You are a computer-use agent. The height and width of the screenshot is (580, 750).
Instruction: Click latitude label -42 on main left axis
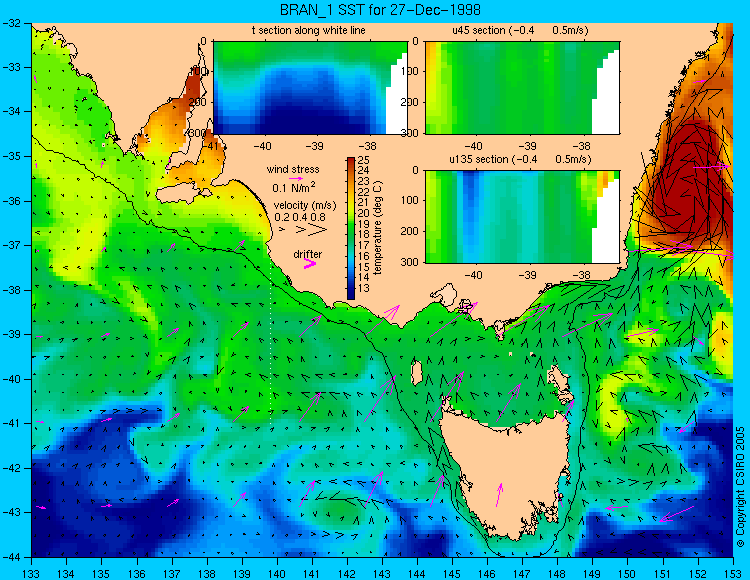pos(11,468)
